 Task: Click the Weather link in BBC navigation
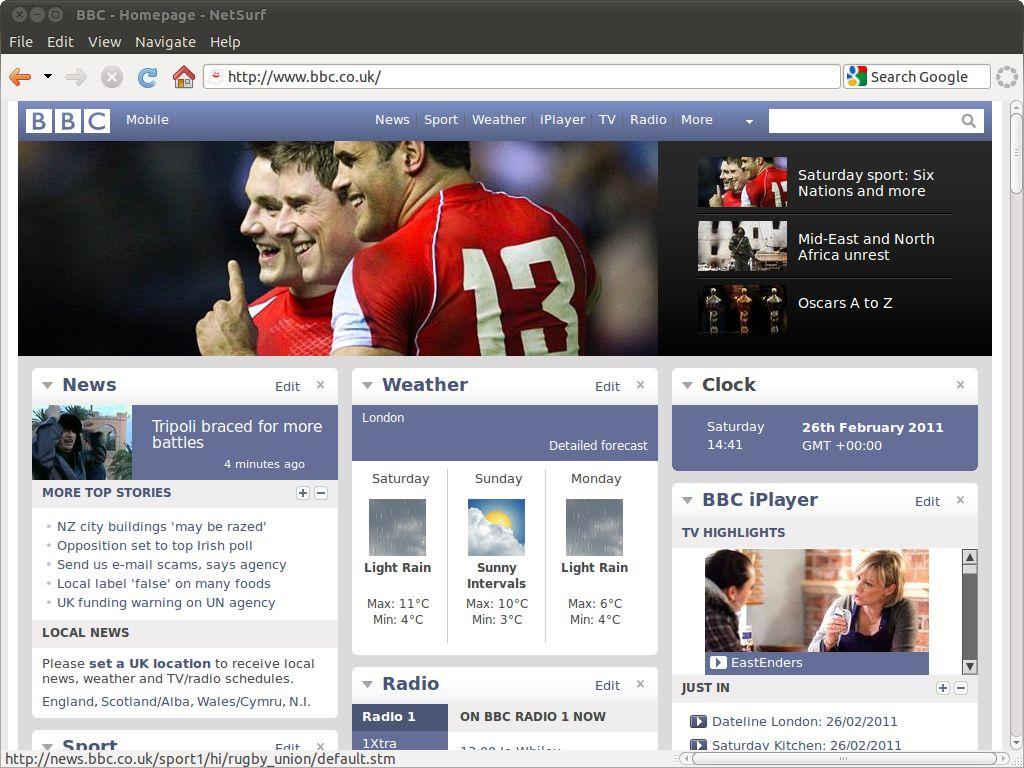[x=499, y=120]
